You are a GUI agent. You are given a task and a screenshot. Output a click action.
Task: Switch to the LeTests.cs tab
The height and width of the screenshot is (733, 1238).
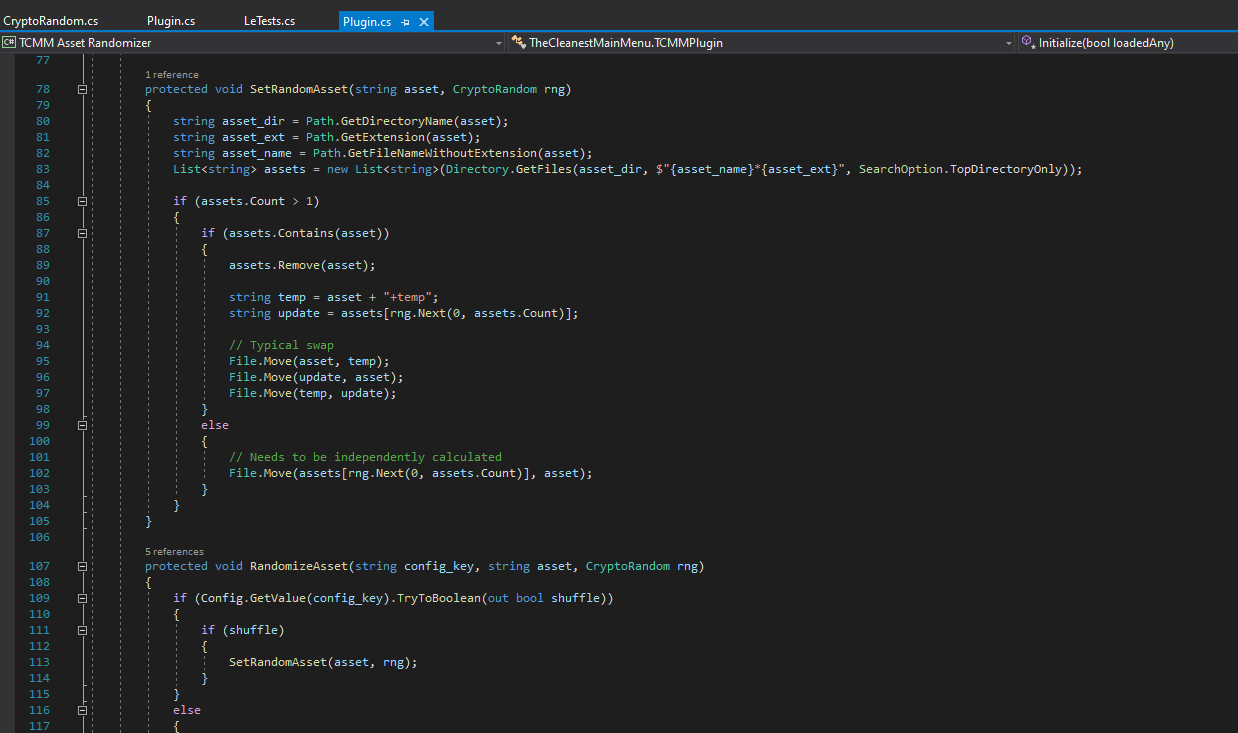click(x=269, y=21)
